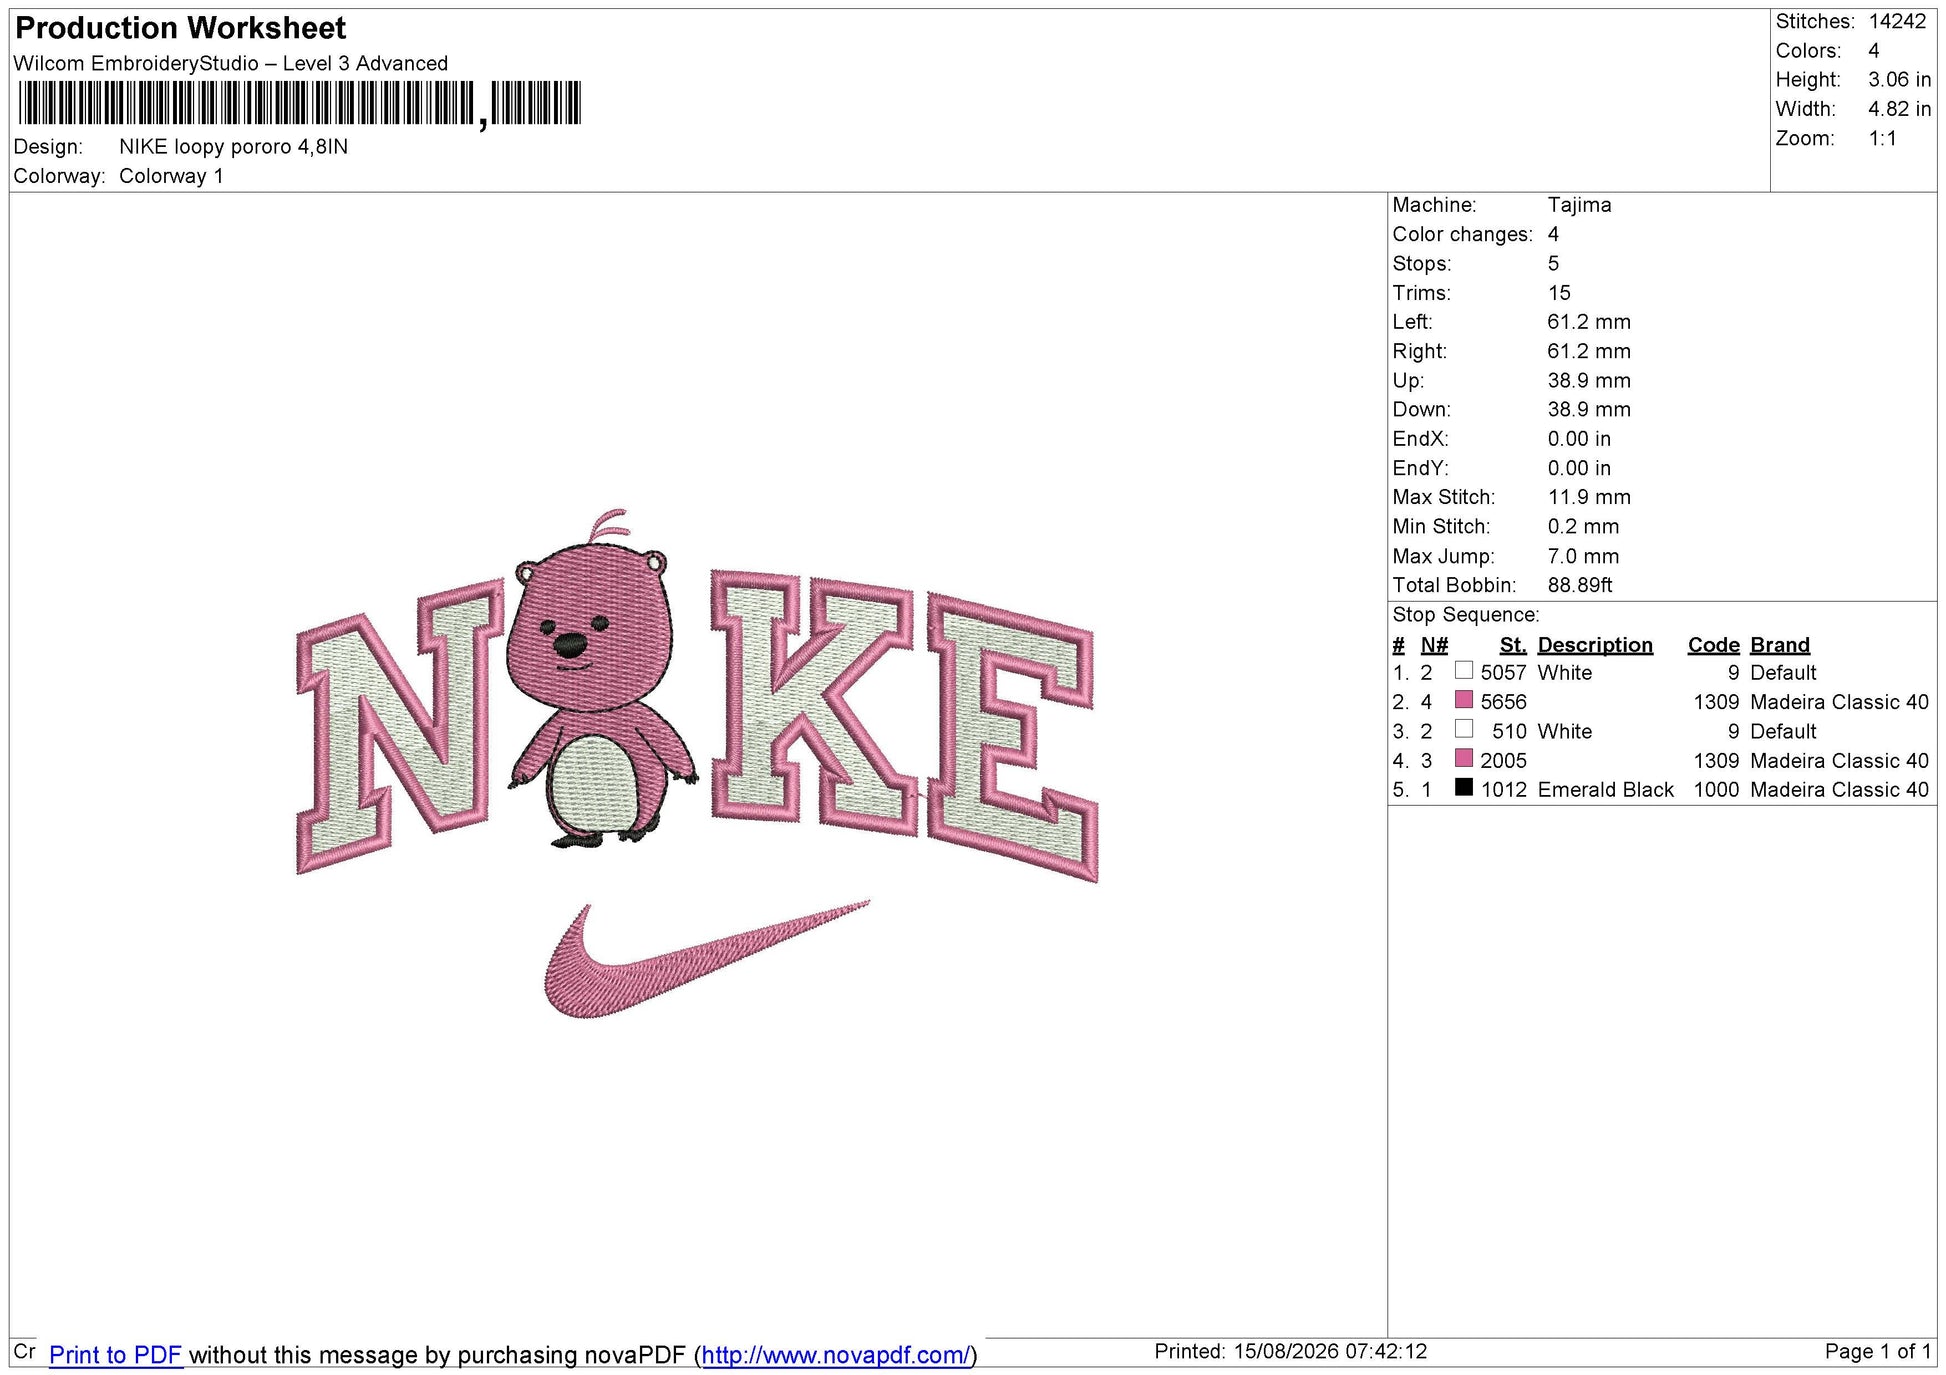
Task: Select the Min Stitch value '0.2 mm'
Action: tap(1584, 527)
